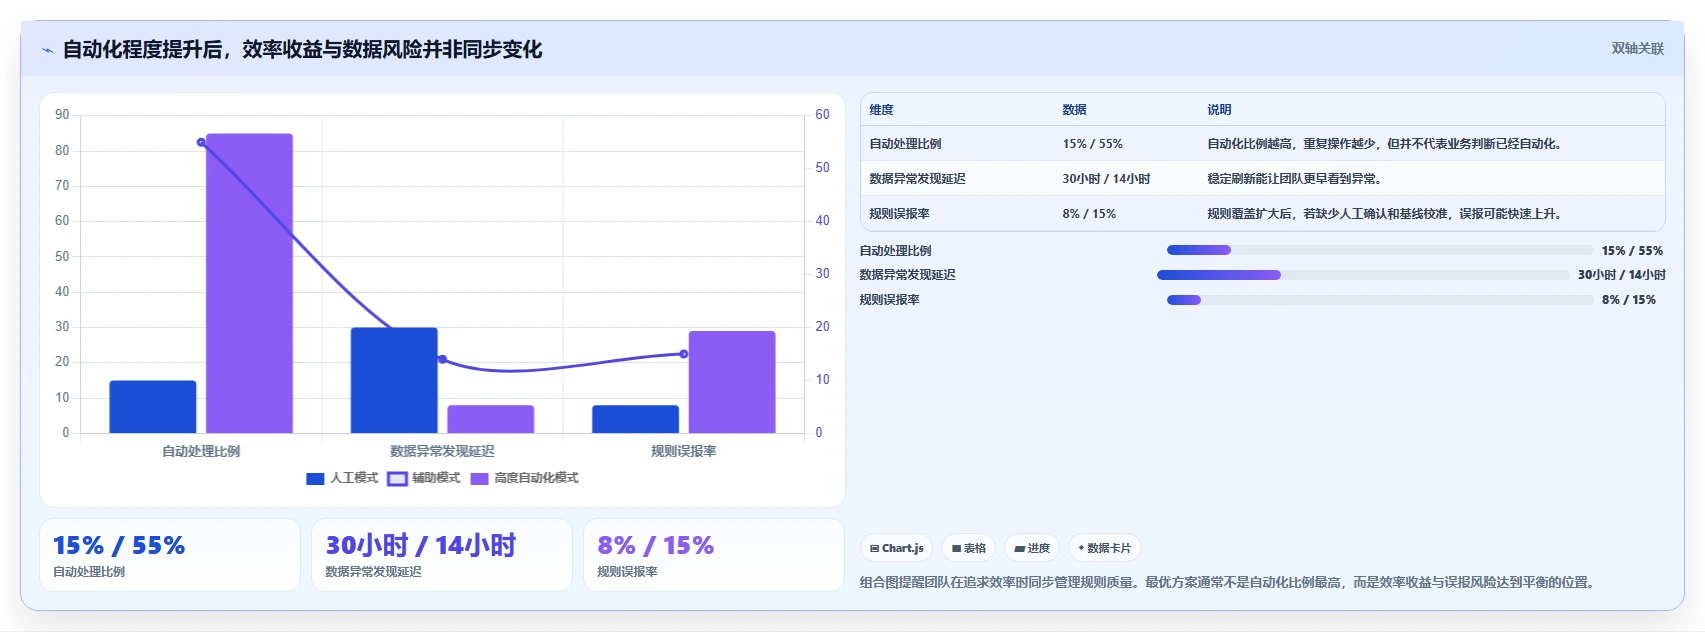This screenshot has width=1705, height=632.
Task: Click the line point above 数据异常发现延迟
Action: [443, 359]
